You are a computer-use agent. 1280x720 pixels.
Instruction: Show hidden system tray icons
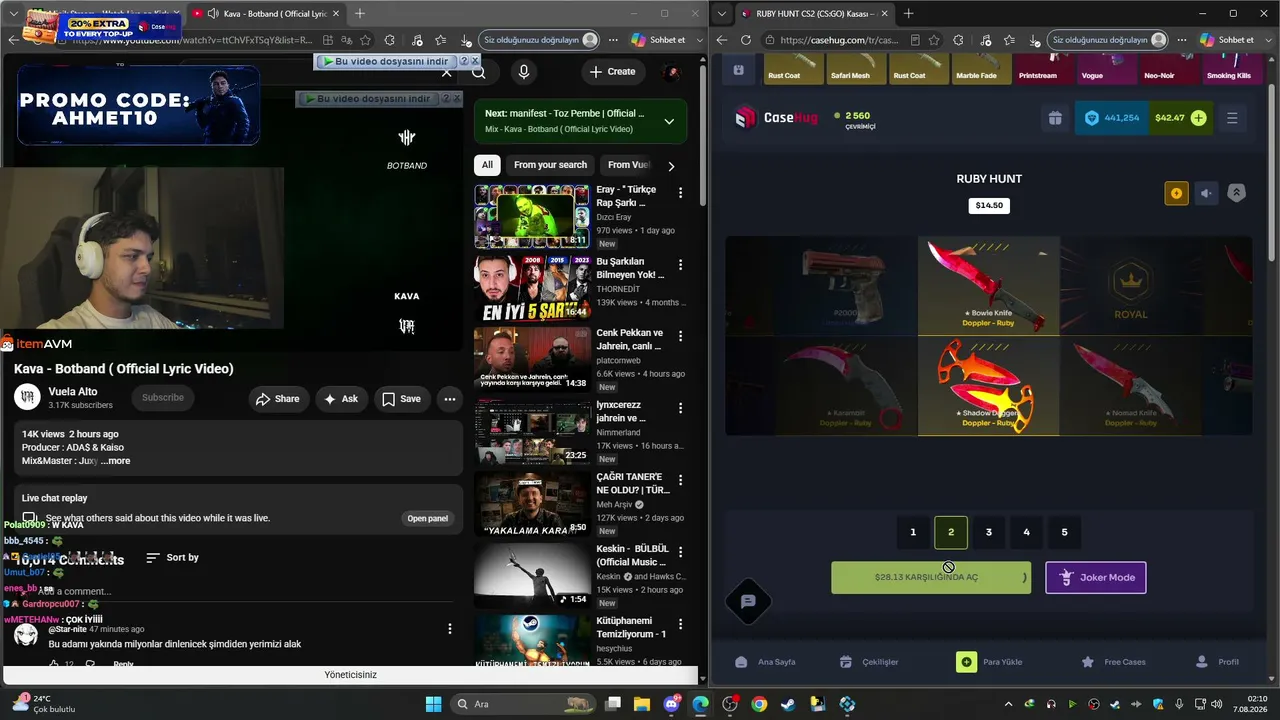click(x=1008, y=704)
